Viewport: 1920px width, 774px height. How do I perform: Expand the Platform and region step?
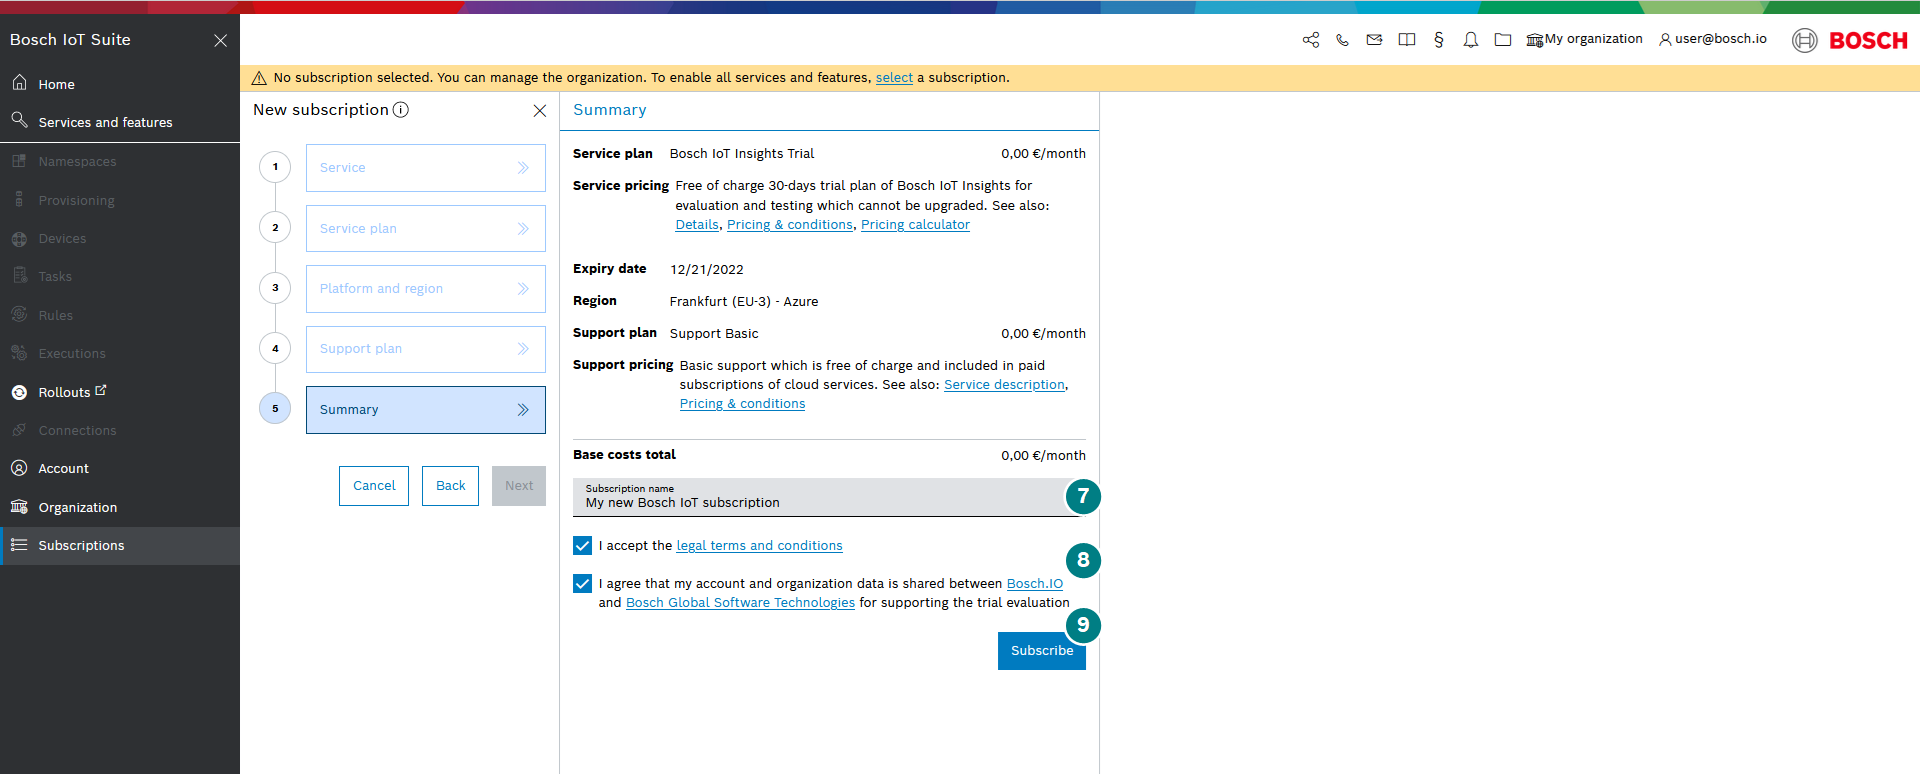(x=426, y=289)
